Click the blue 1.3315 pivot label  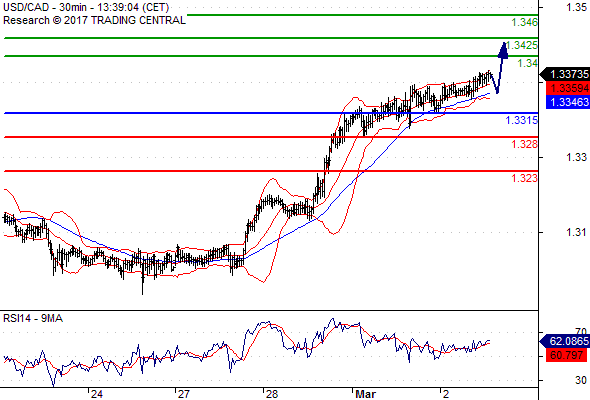522,120
